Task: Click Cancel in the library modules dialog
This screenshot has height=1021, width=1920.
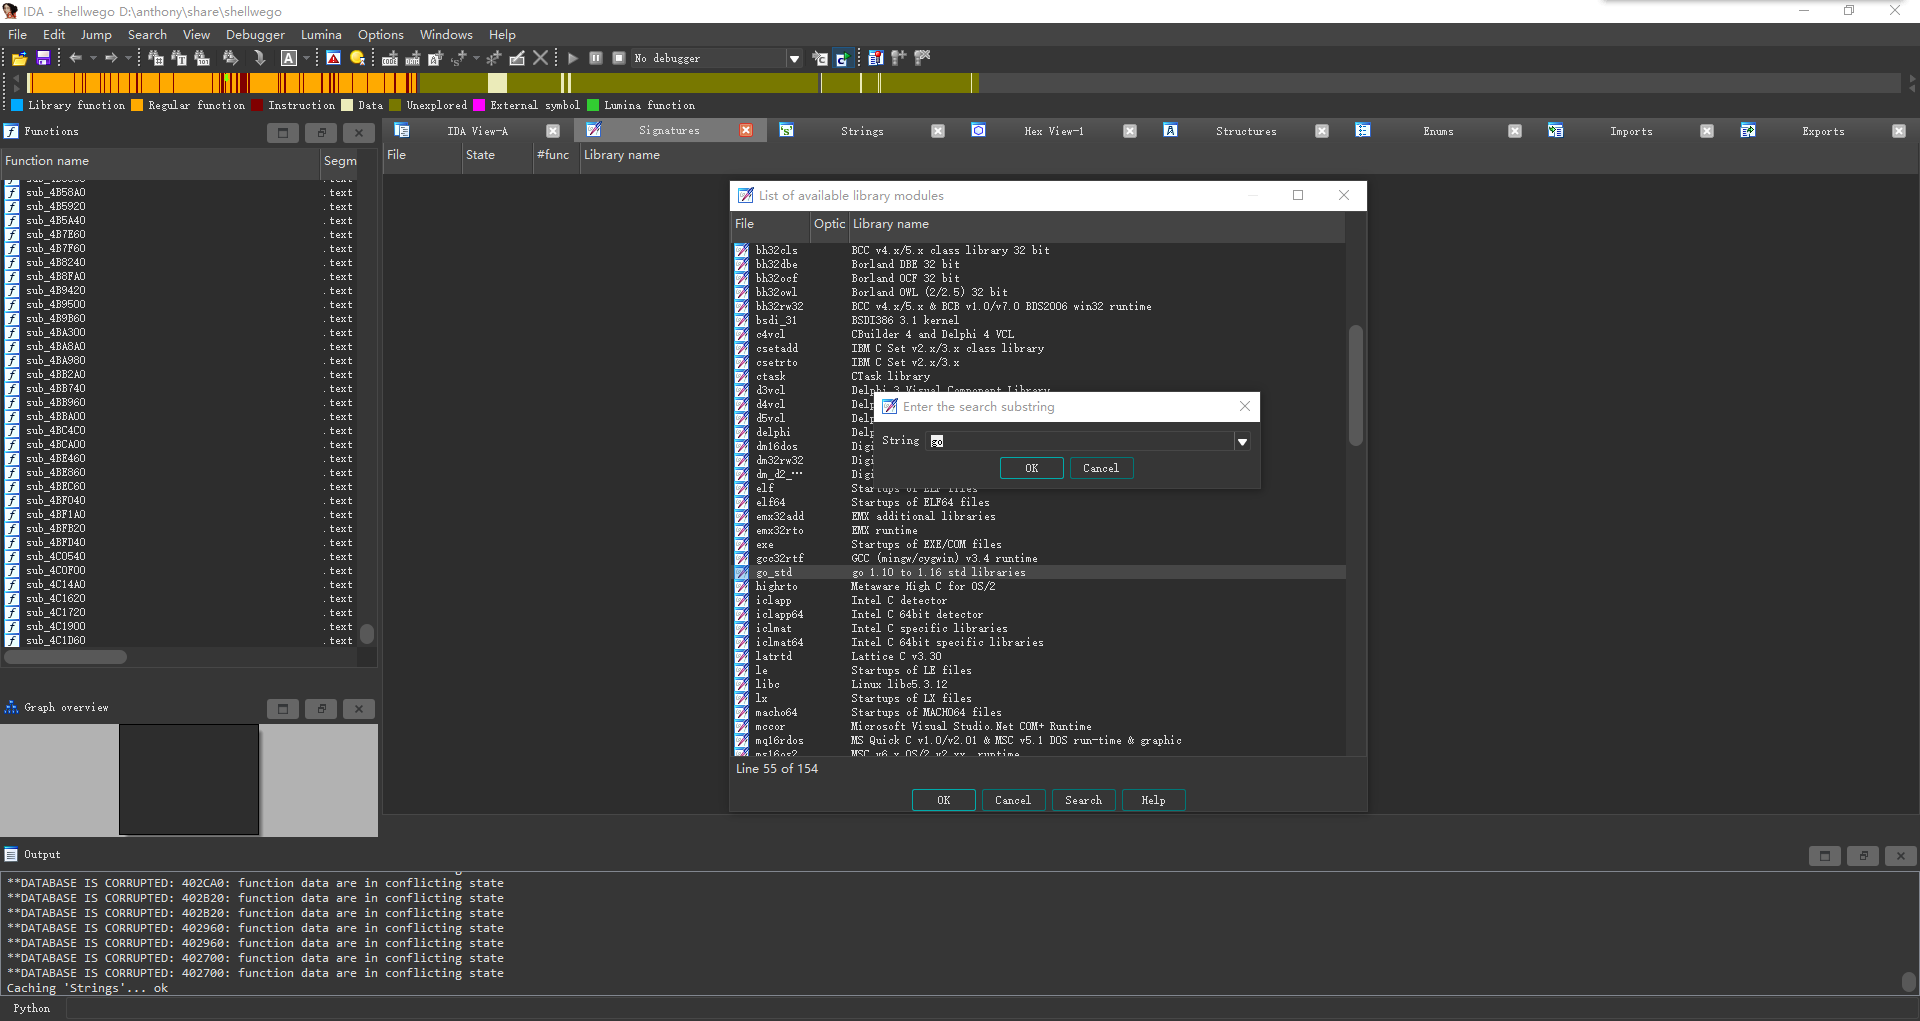Action: tap(1013, 800)
